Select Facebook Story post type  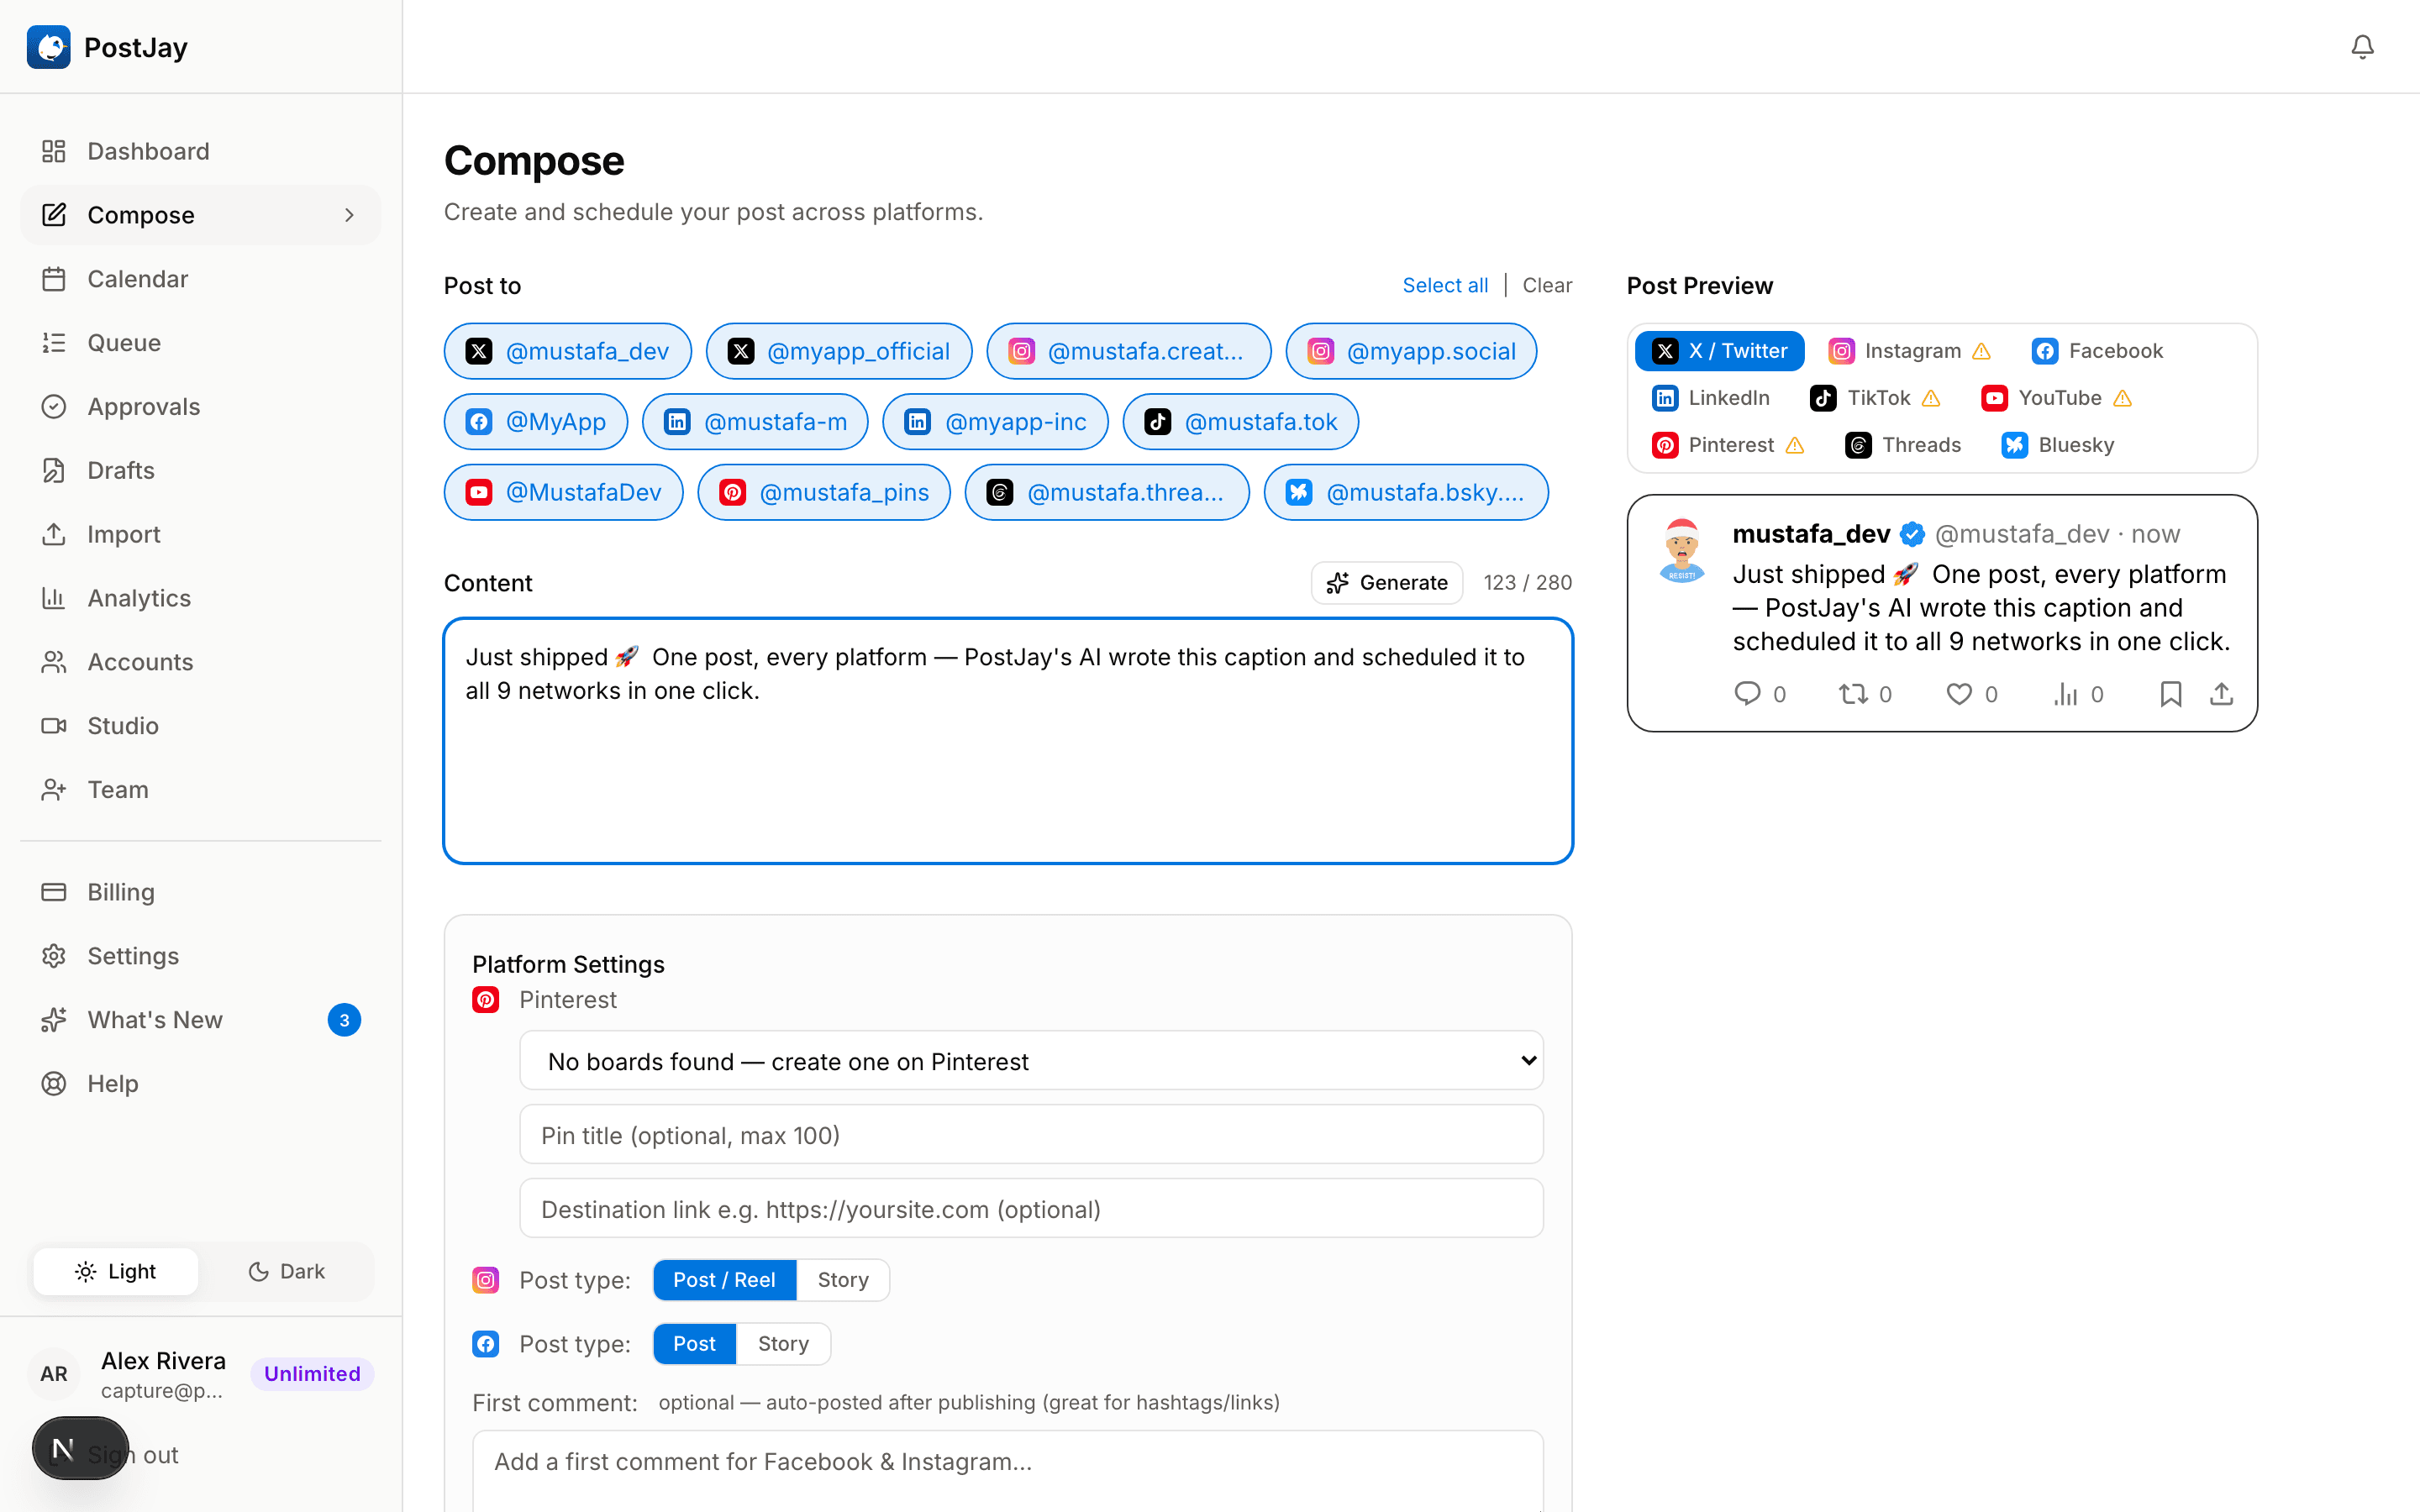783,1344
